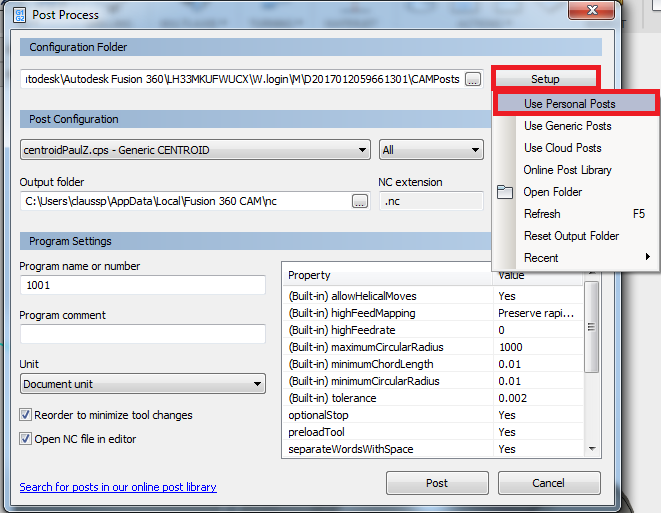Select Use Personal Posts menu item
Screen dimensions: 661x513
tap(575, 104)
